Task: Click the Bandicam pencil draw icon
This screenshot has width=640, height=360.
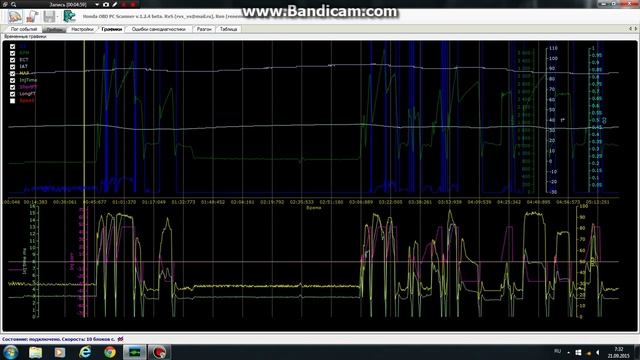Action: [115, 4]
